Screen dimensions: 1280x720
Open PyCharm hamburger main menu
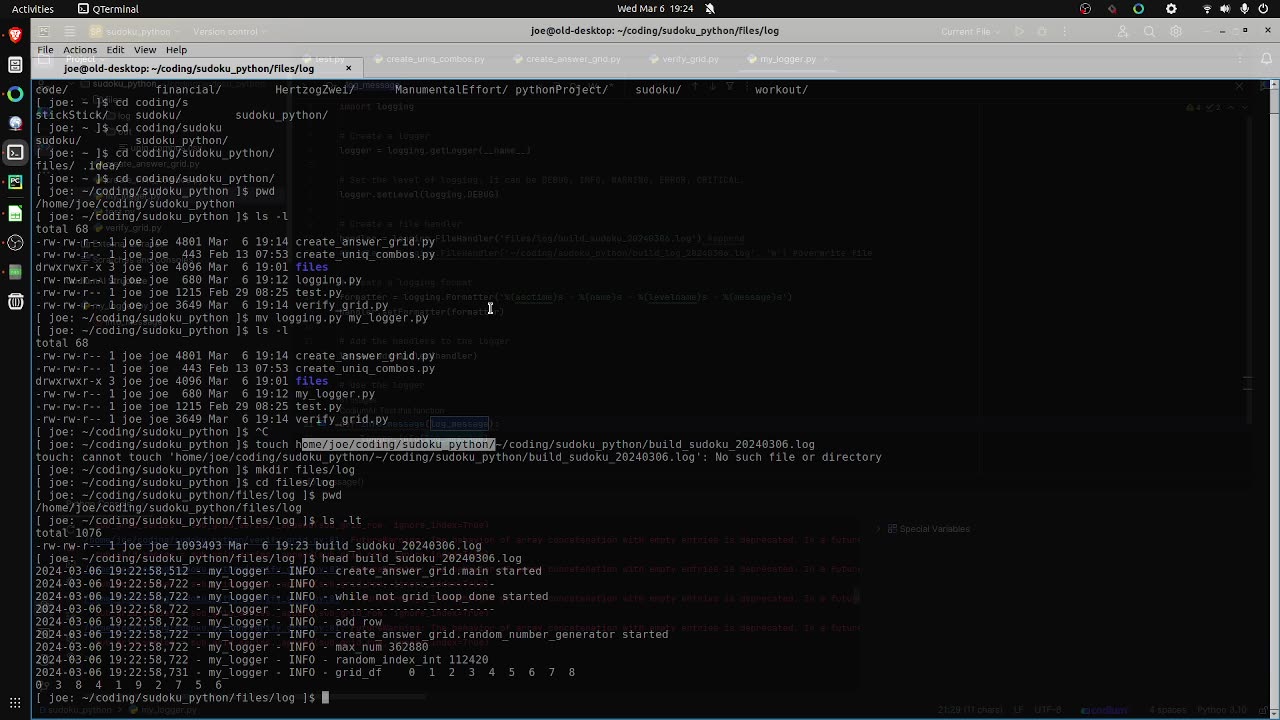point(69,31)
